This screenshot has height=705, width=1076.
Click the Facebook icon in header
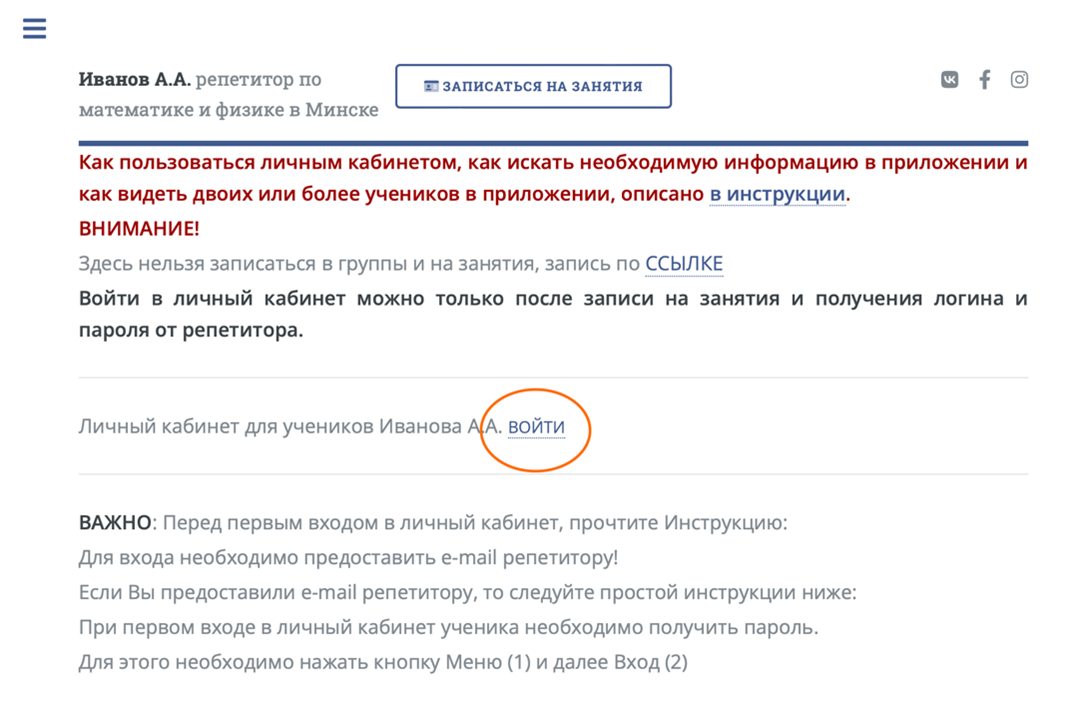point(984,80)
